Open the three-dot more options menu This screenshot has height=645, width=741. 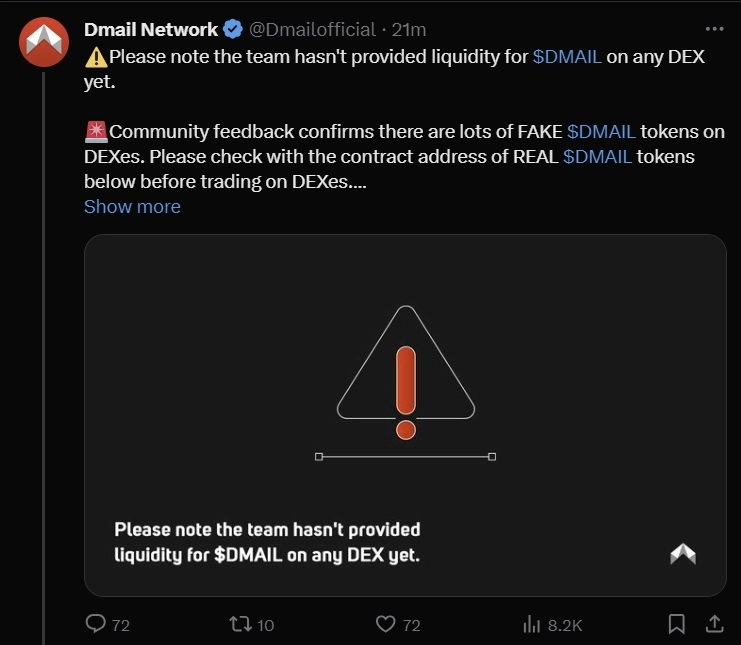coord(713,27)
